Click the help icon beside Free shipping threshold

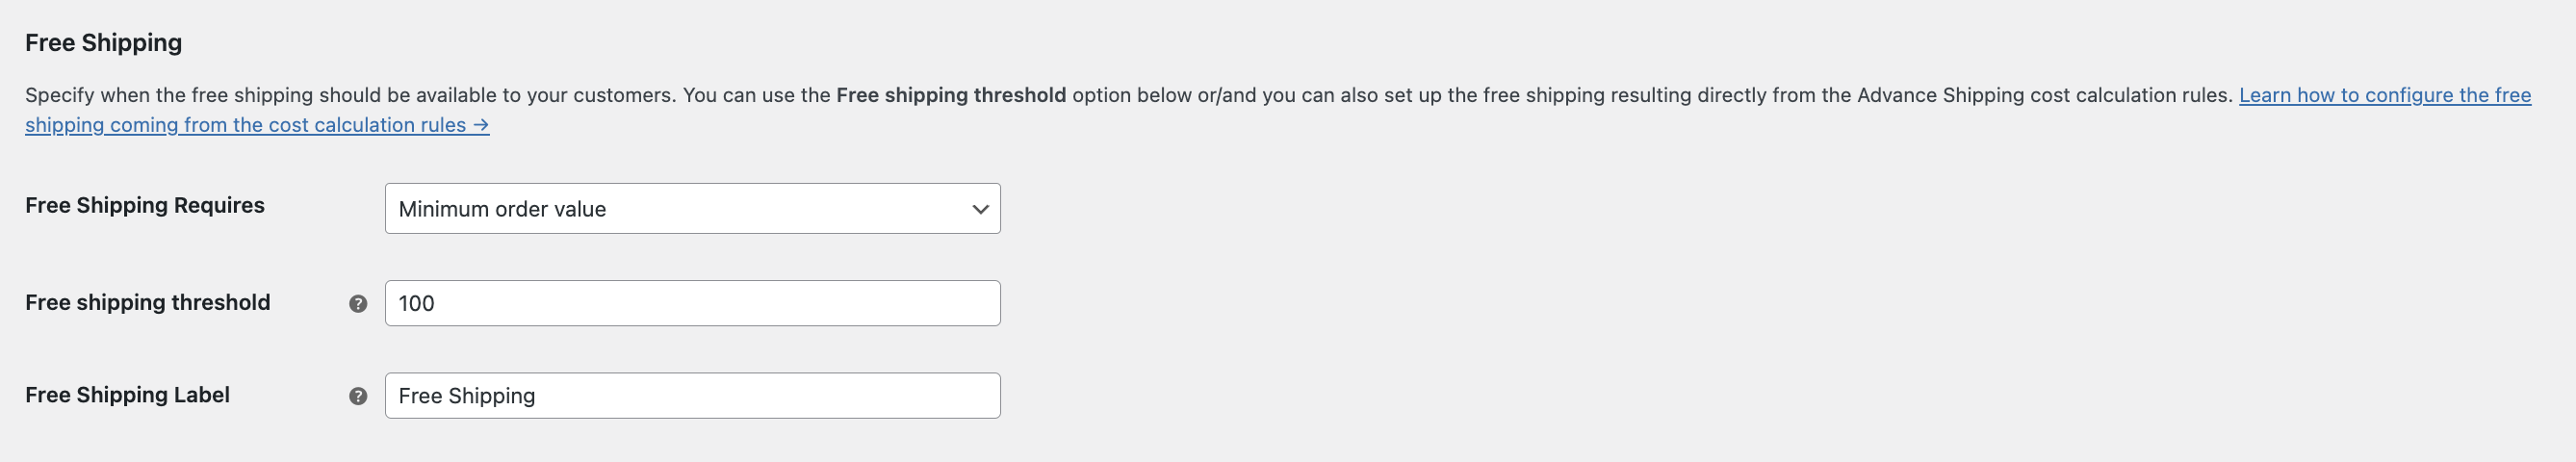358,304
